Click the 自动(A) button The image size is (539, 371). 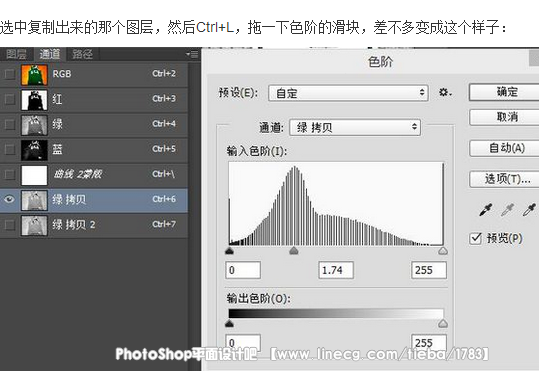[x=505, y=148]
